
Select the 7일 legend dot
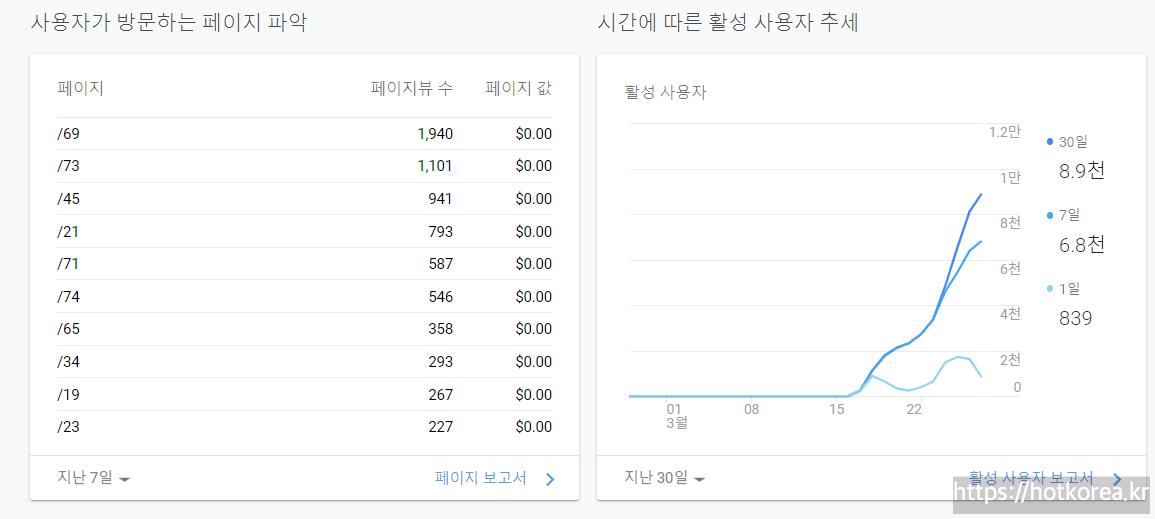coord(1050,215)
